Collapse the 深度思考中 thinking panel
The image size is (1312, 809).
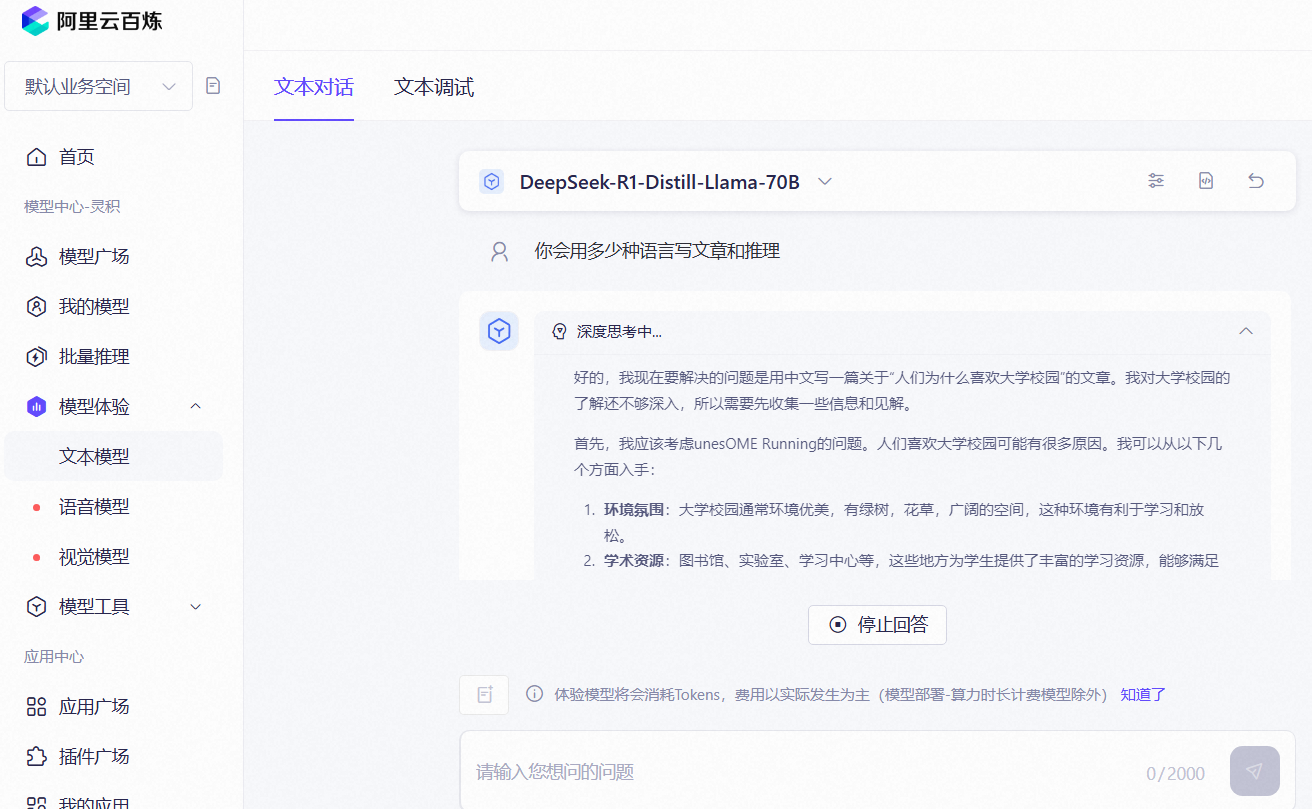point(1246,331)
